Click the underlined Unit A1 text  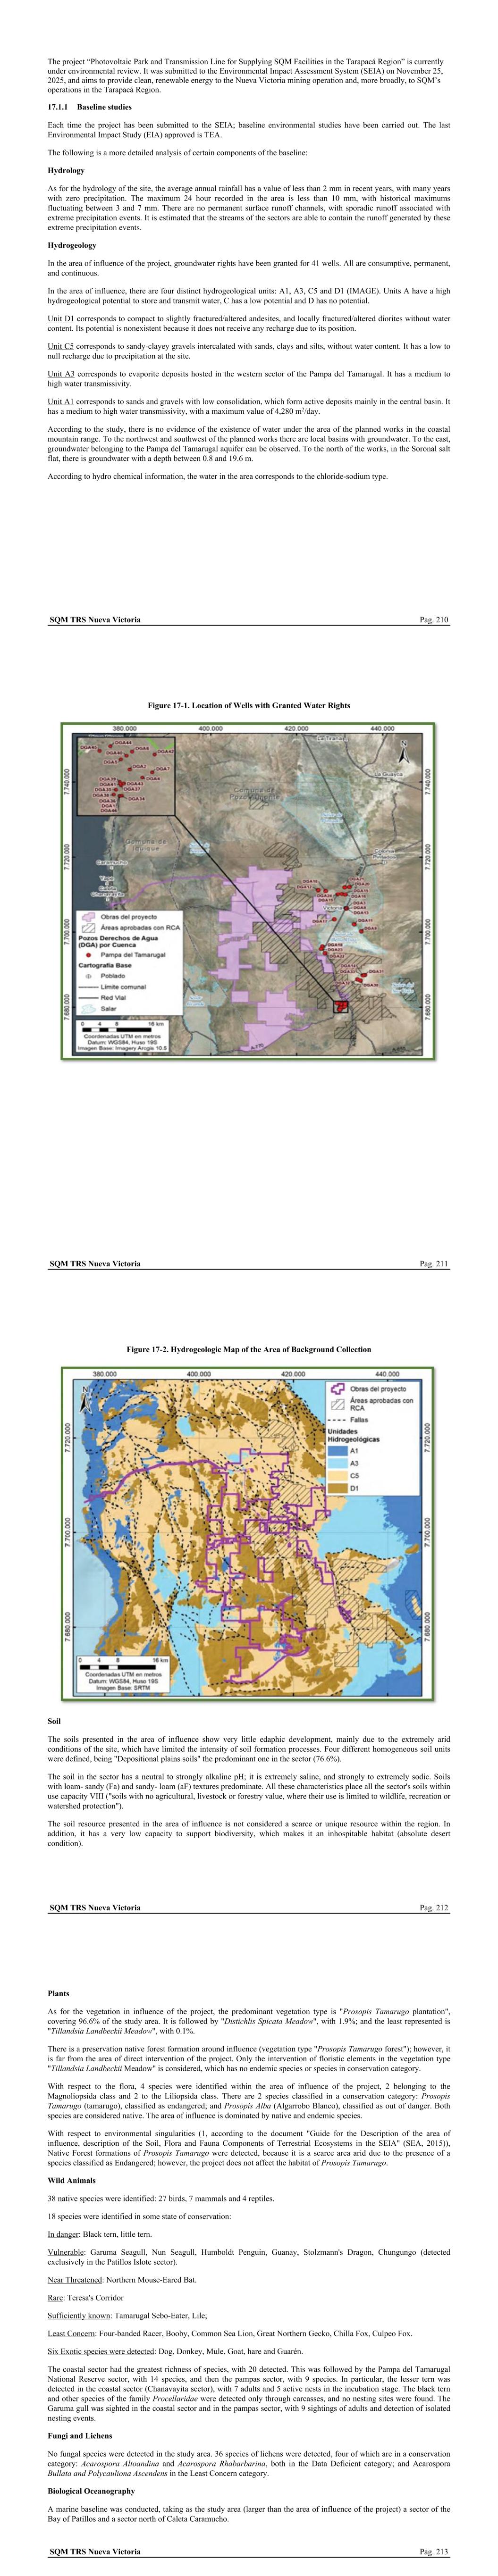(61, 401)
